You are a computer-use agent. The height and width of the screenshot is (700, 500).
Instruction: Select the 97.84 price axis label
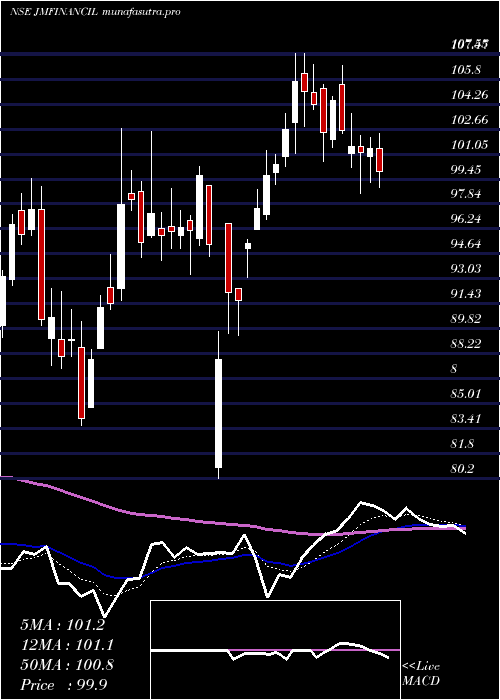pos(467,194)
